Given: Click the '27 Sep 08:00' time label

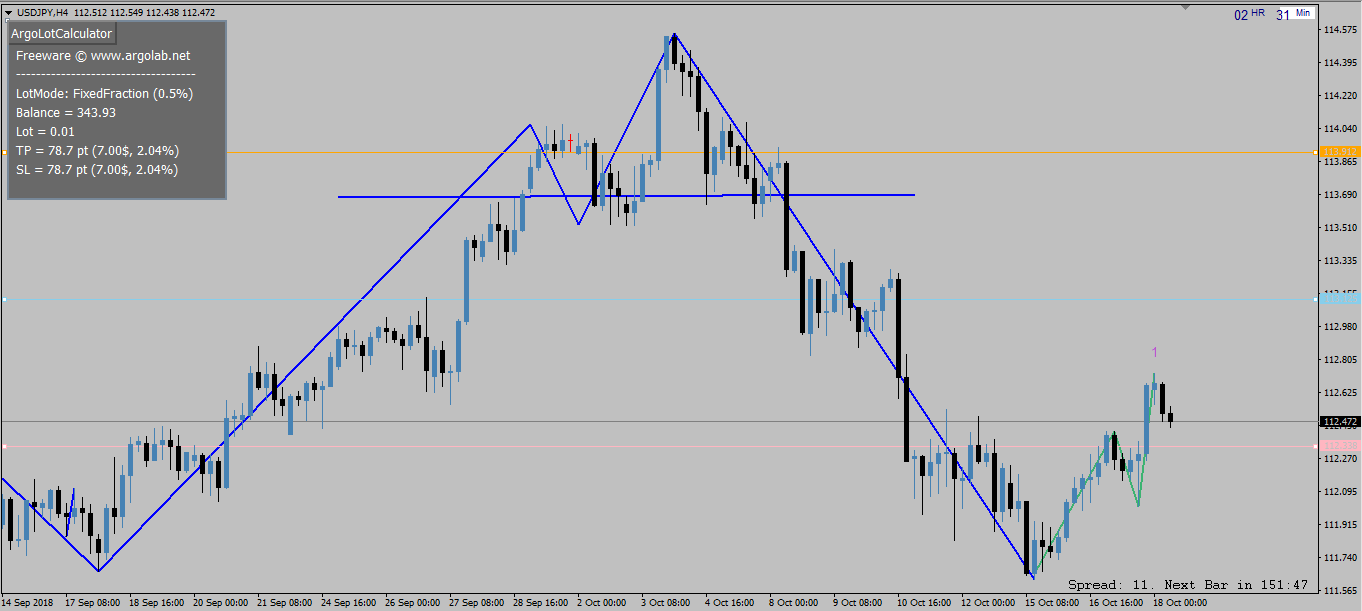Looking at the screenshot, I should [477, 604].
